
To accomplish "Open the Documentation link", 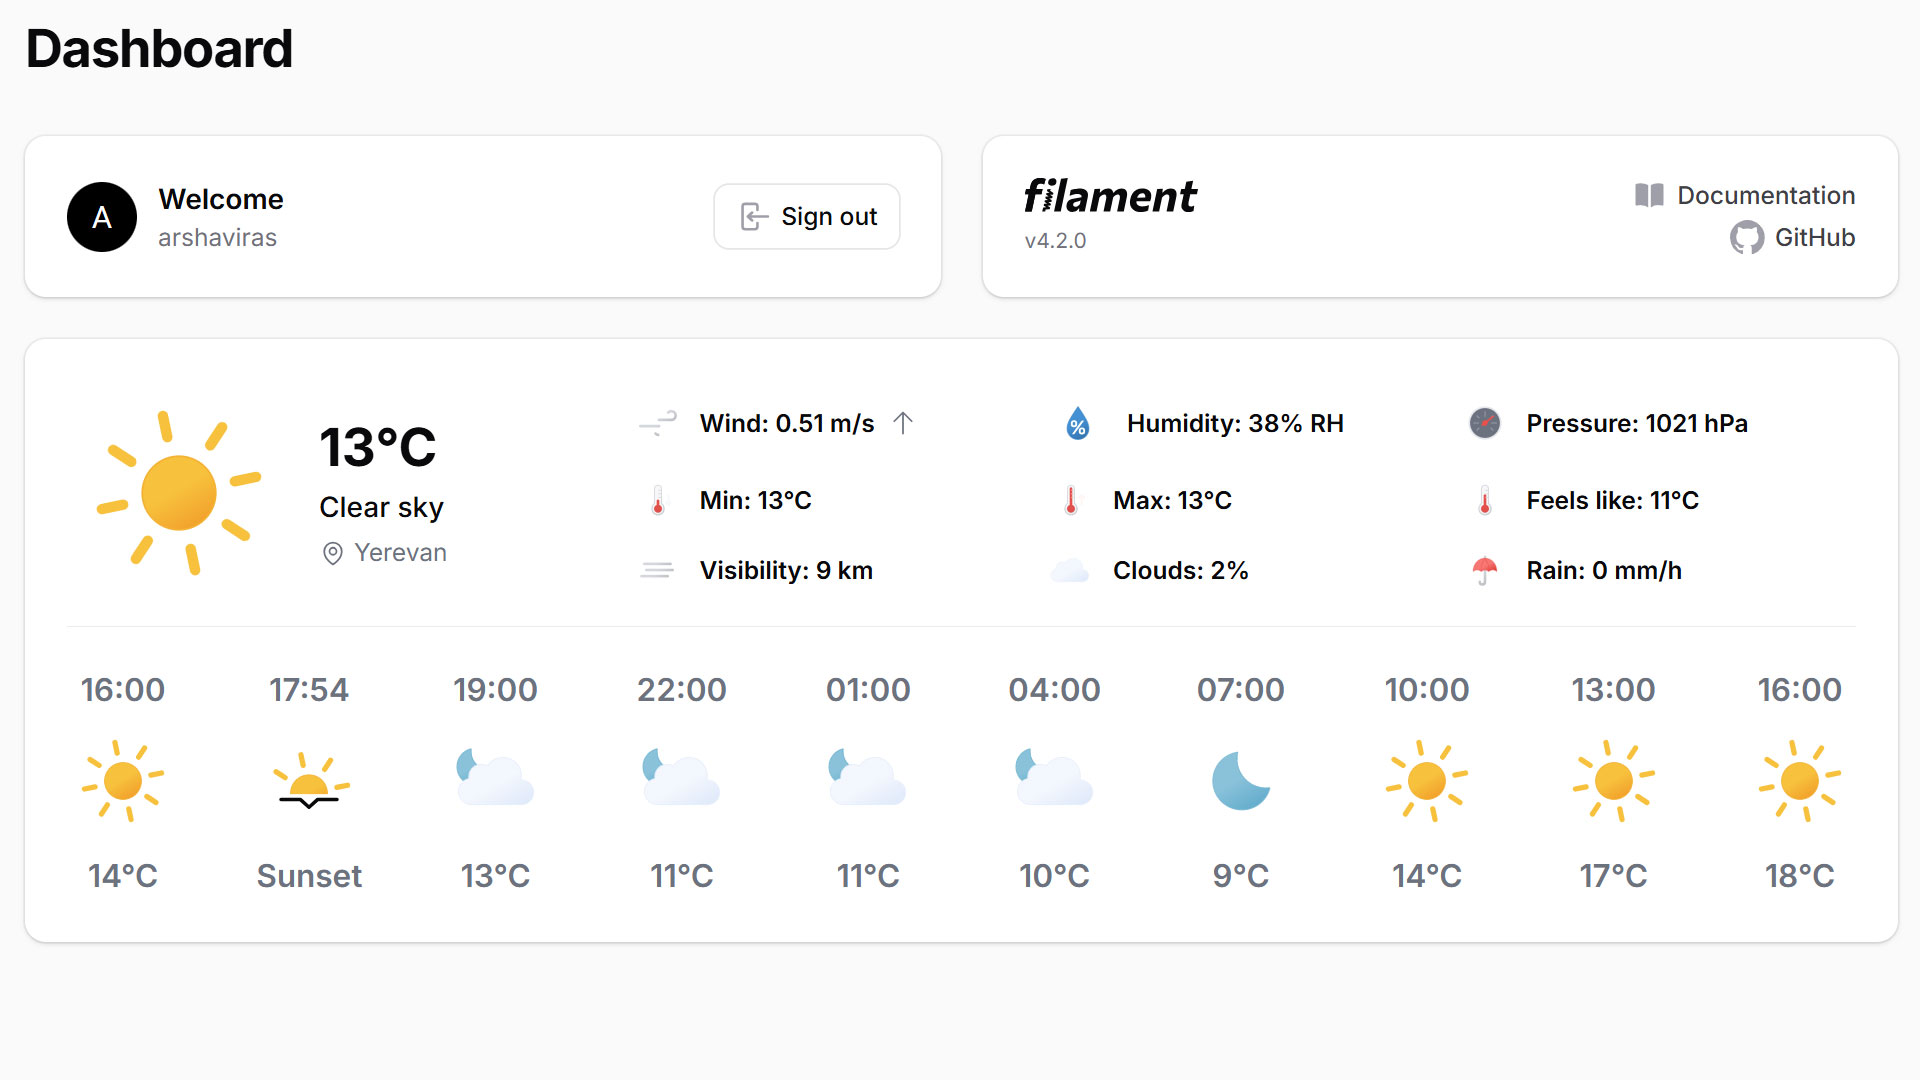I will click(1745, 195).
